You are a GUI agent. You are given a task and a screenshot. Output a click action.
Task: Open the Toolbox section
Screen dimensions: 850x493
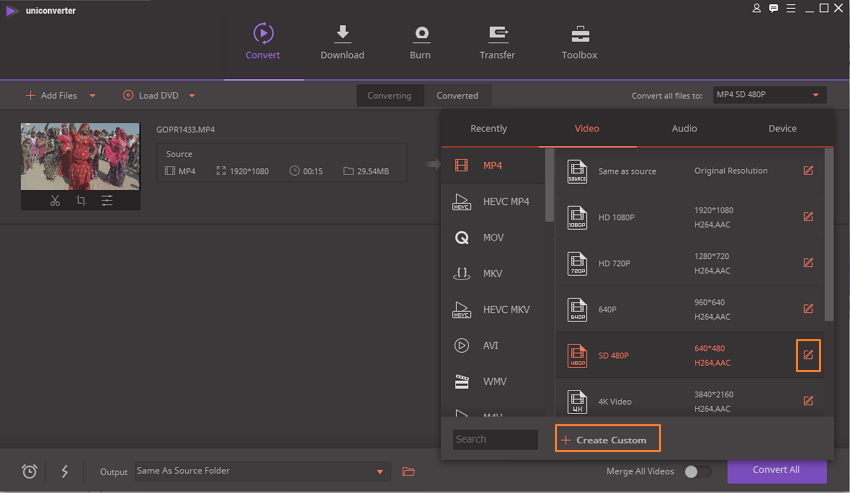(579, 41)
